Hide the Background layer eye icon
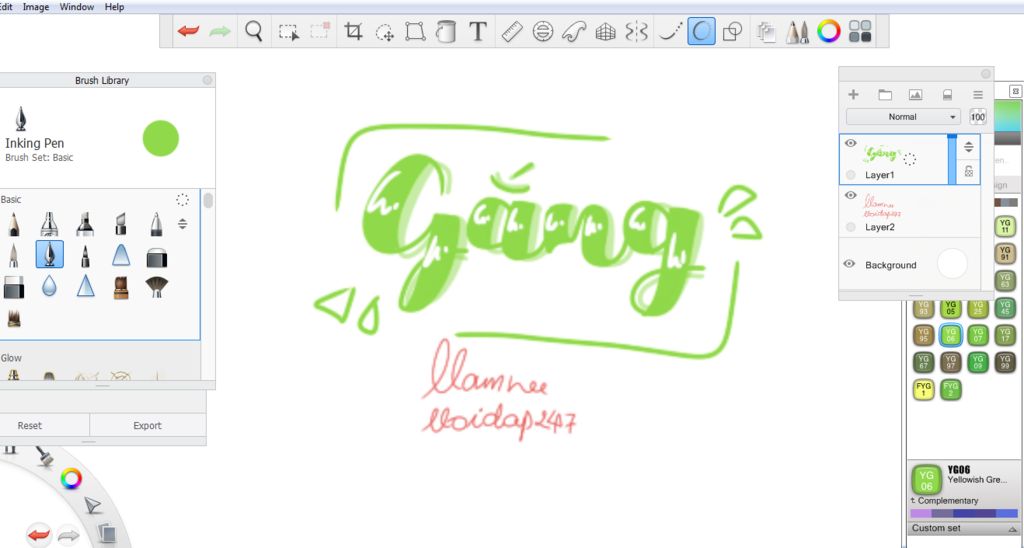Image resolution: width=1024 pixels, height=548 pixels. point(849,264)
